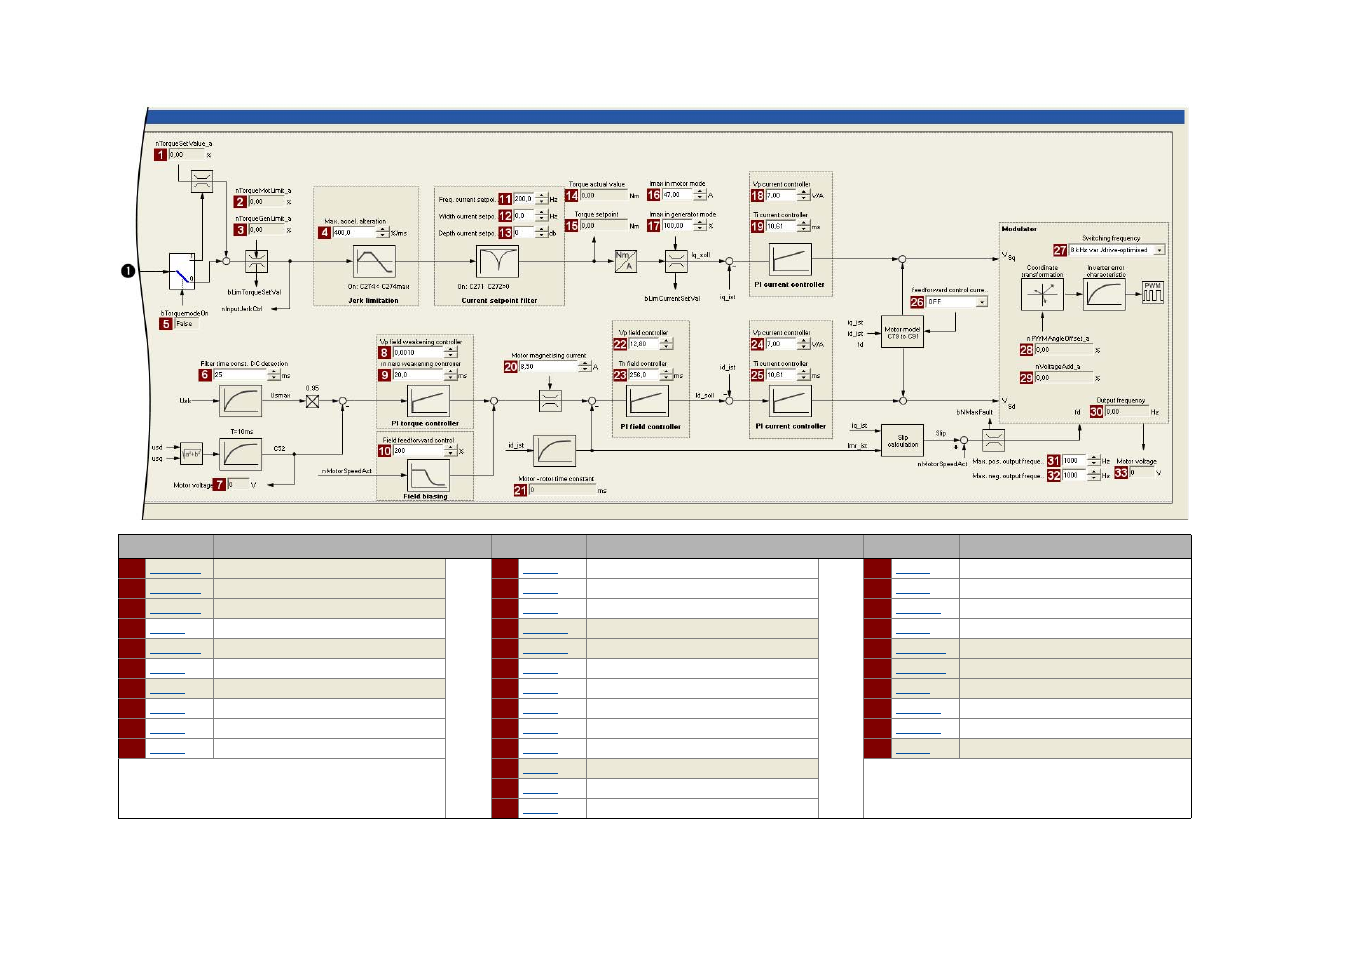Image resolution: width=1350 pixels, height=954 pixels.
Task: Click the Max. accel. alteration stepper arrows
Action: [383, 232]
